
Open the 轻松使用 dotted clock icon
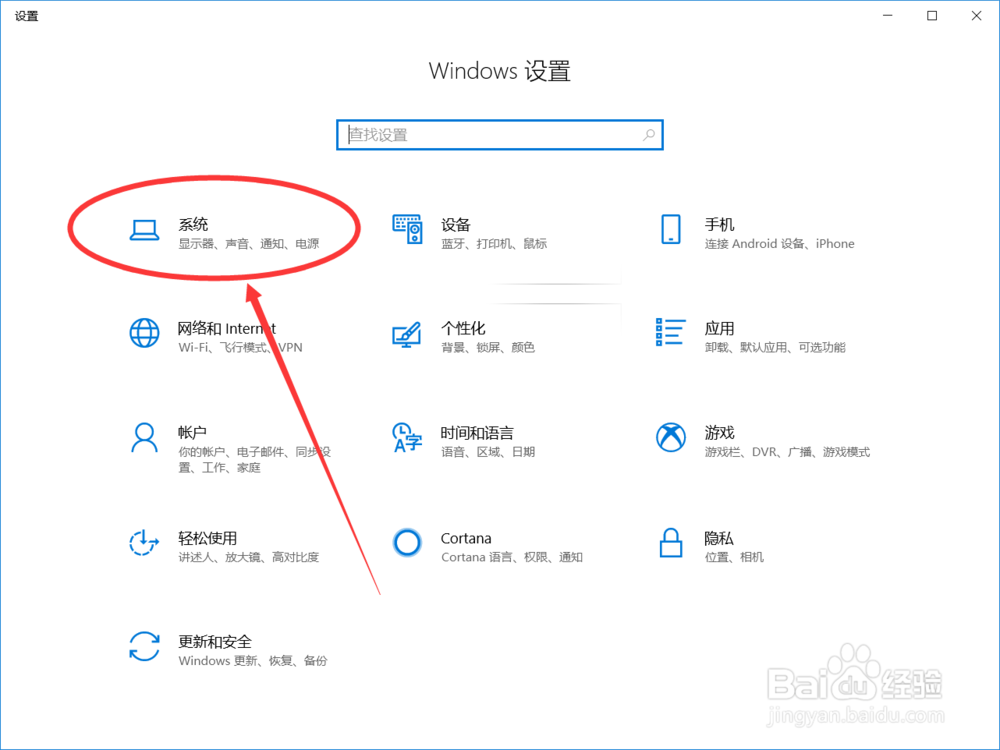pyautogui.click(x=144, y=542)
